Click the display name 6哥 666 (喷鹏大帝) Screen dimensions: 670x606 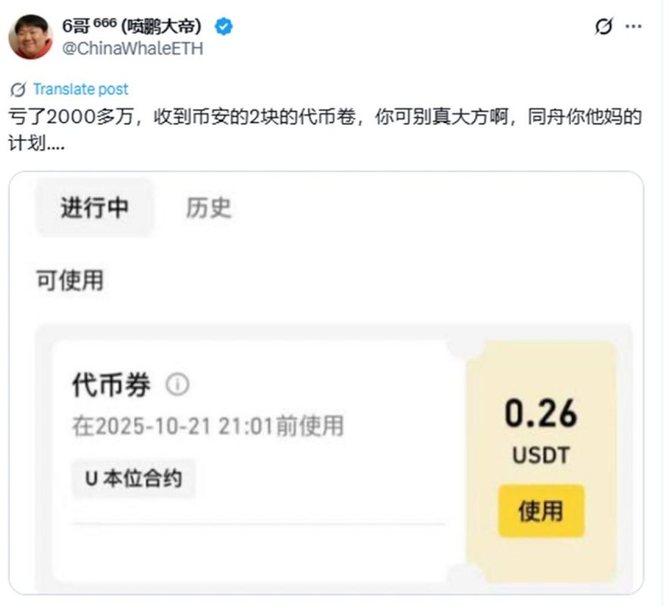click(132, 26)
